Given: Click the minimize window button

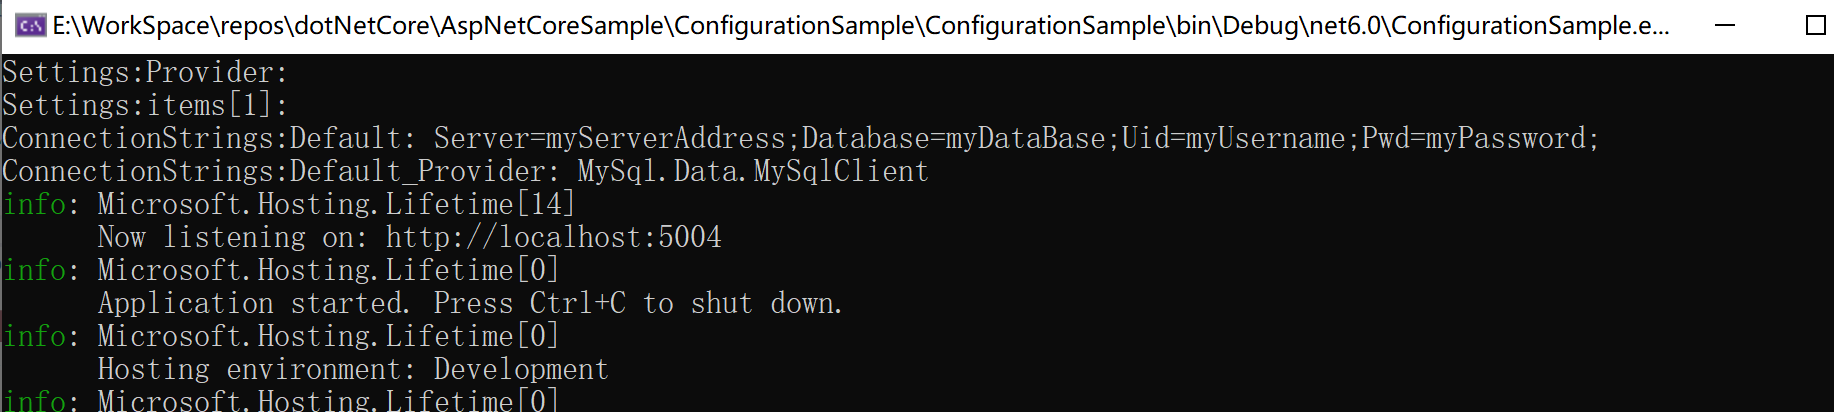Looking at the screenshot, I should pos(1725,25).
